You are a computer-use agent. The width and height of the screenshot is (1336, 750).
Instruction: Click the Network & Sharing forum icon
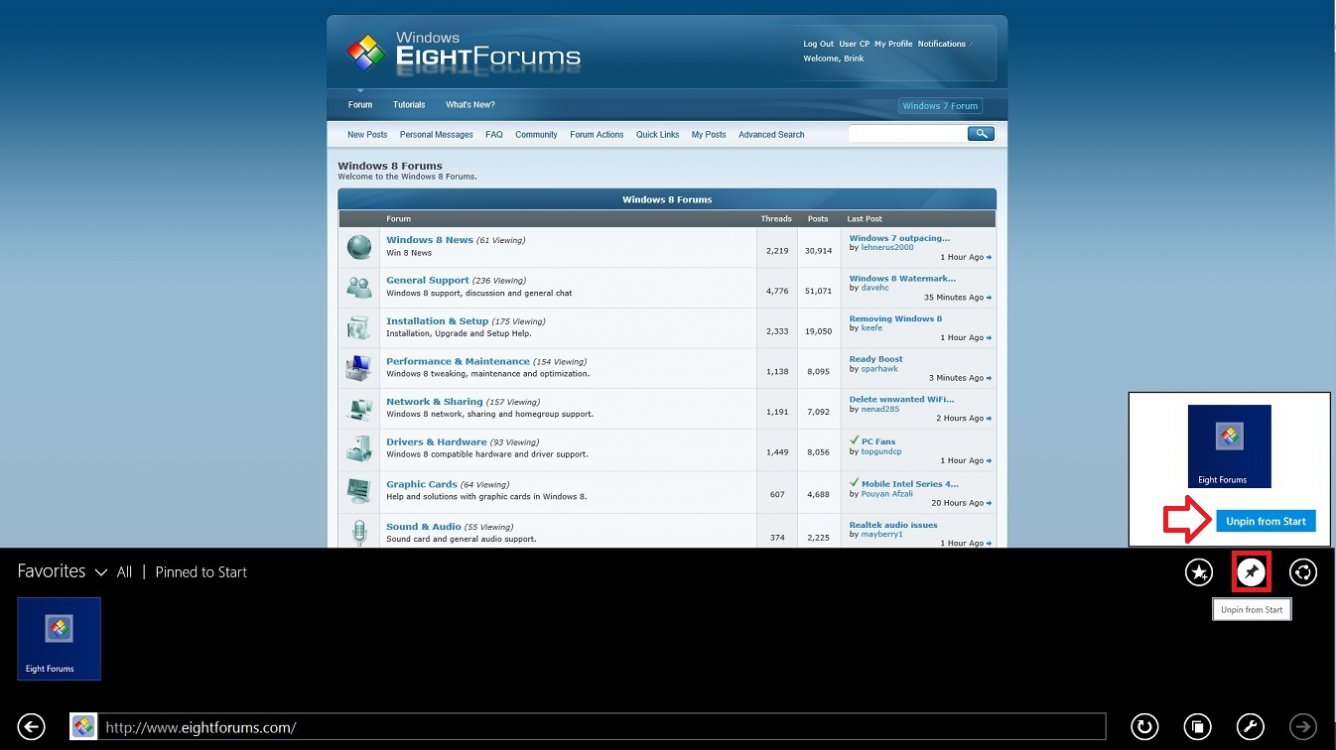point(359,408)
